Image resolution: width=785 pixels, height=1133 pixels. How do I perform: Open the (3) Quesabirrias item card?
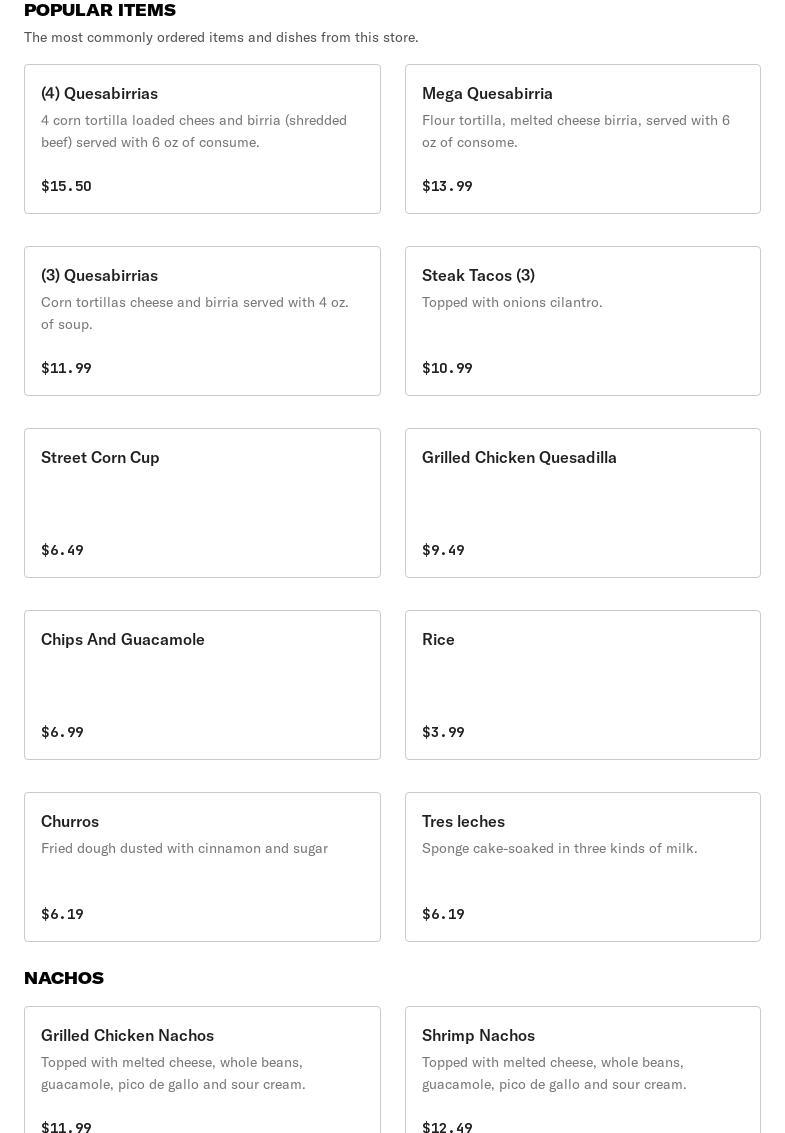pos(202,320)
